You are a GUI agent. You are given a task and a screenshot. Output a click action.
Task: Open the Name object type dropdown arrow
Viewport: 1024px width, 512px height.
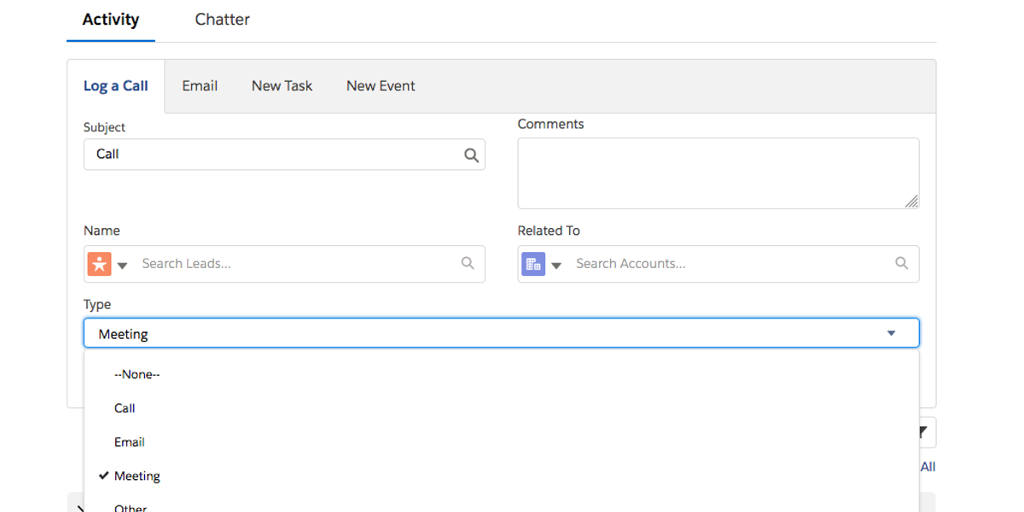click(x=122, y=265)
